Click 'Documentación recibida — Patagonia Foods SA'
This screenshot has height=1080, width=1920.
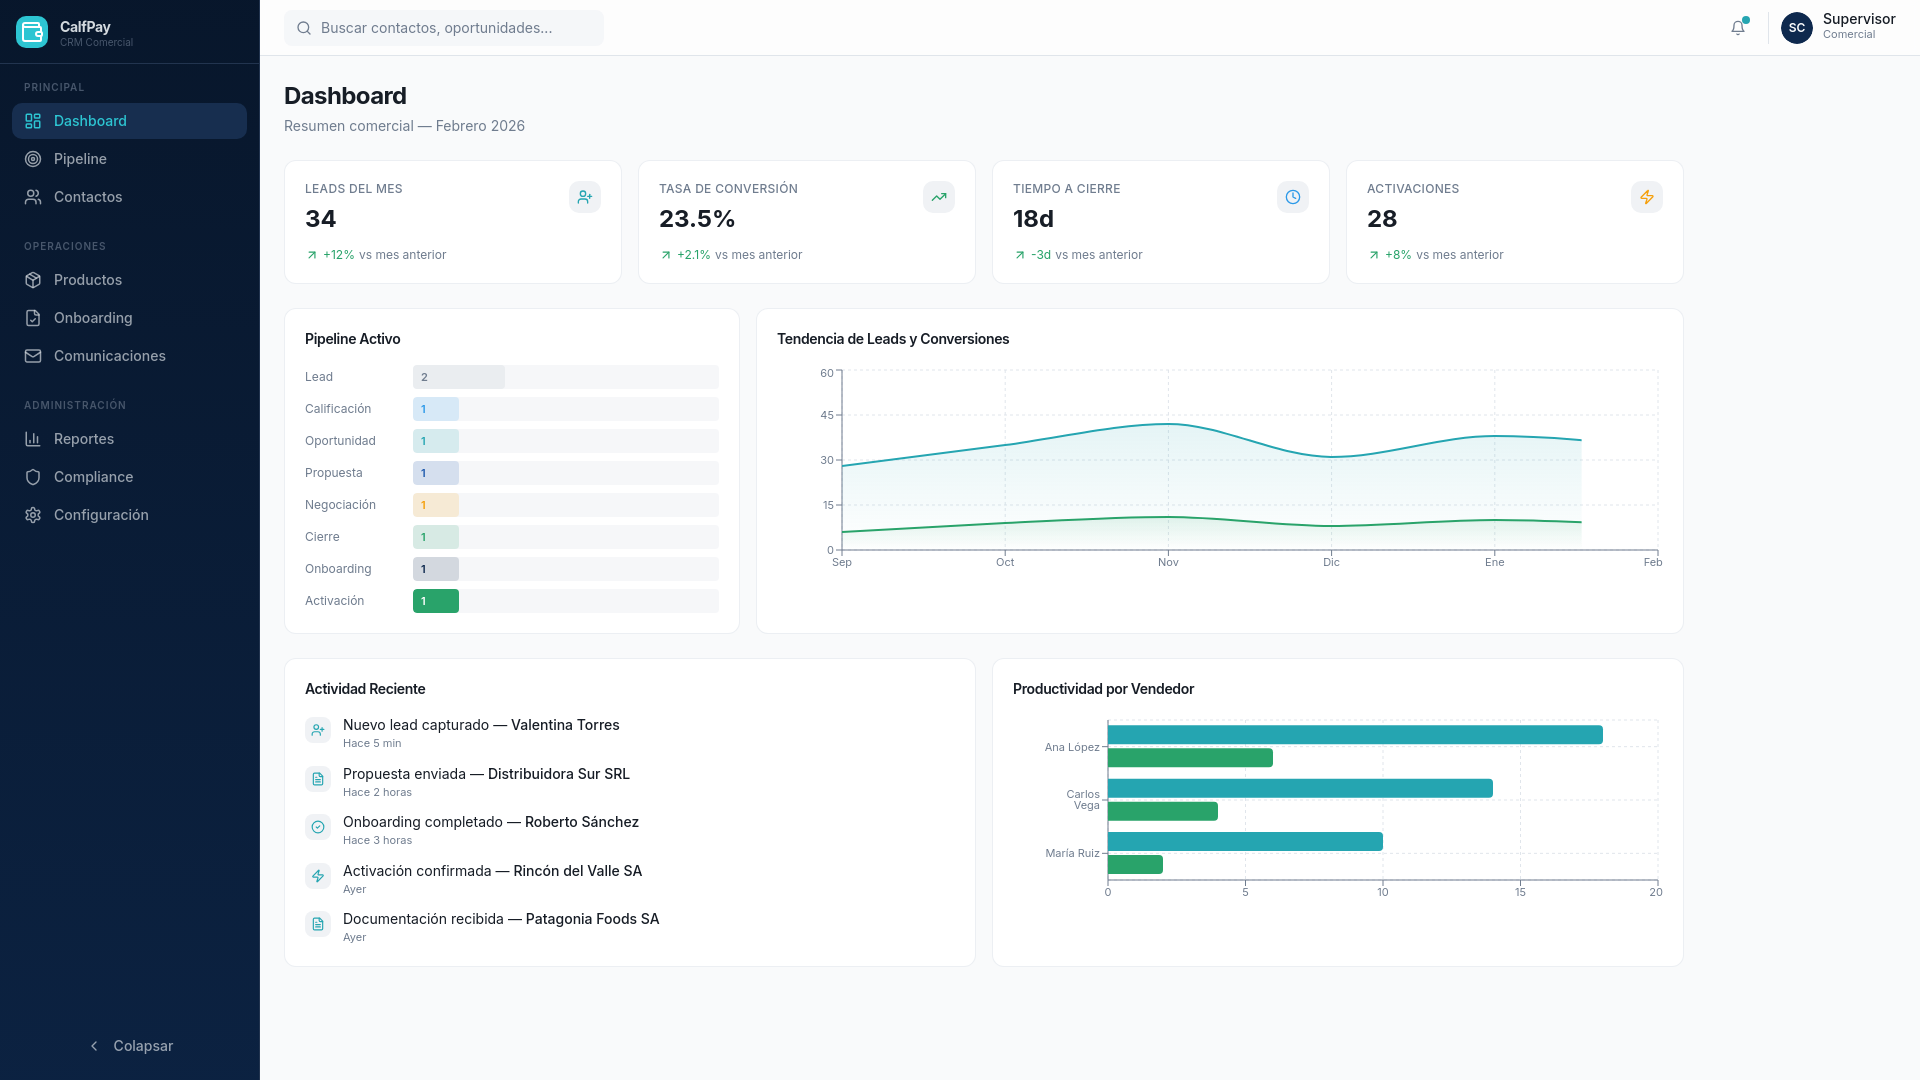pos(501,919)
